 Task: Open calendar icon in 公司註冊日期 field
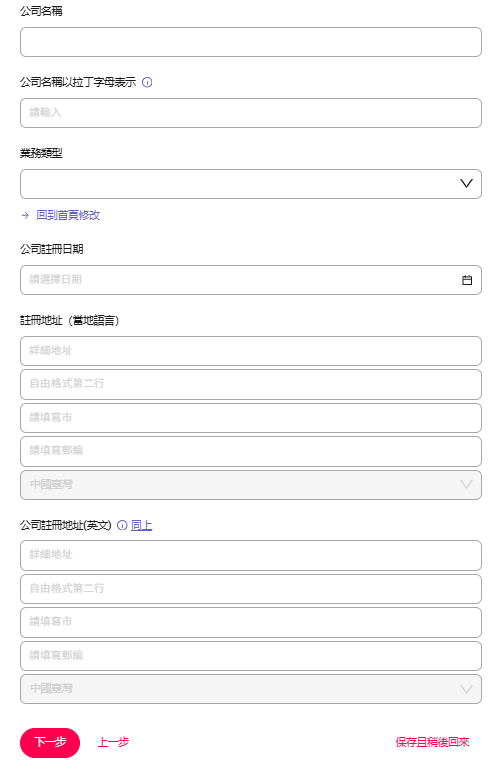click(467, 280)
